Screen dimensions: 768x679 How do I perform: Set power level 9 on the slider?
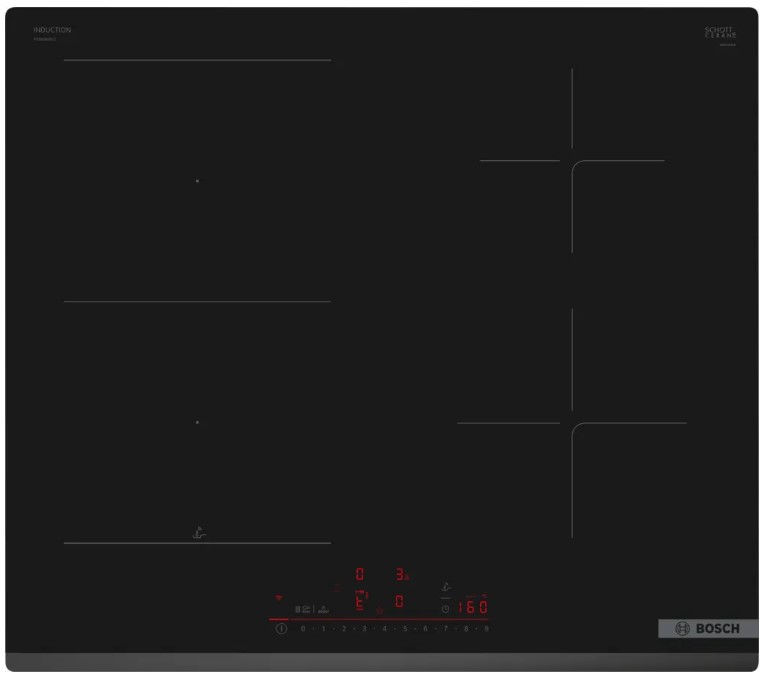tap(486, 629)
